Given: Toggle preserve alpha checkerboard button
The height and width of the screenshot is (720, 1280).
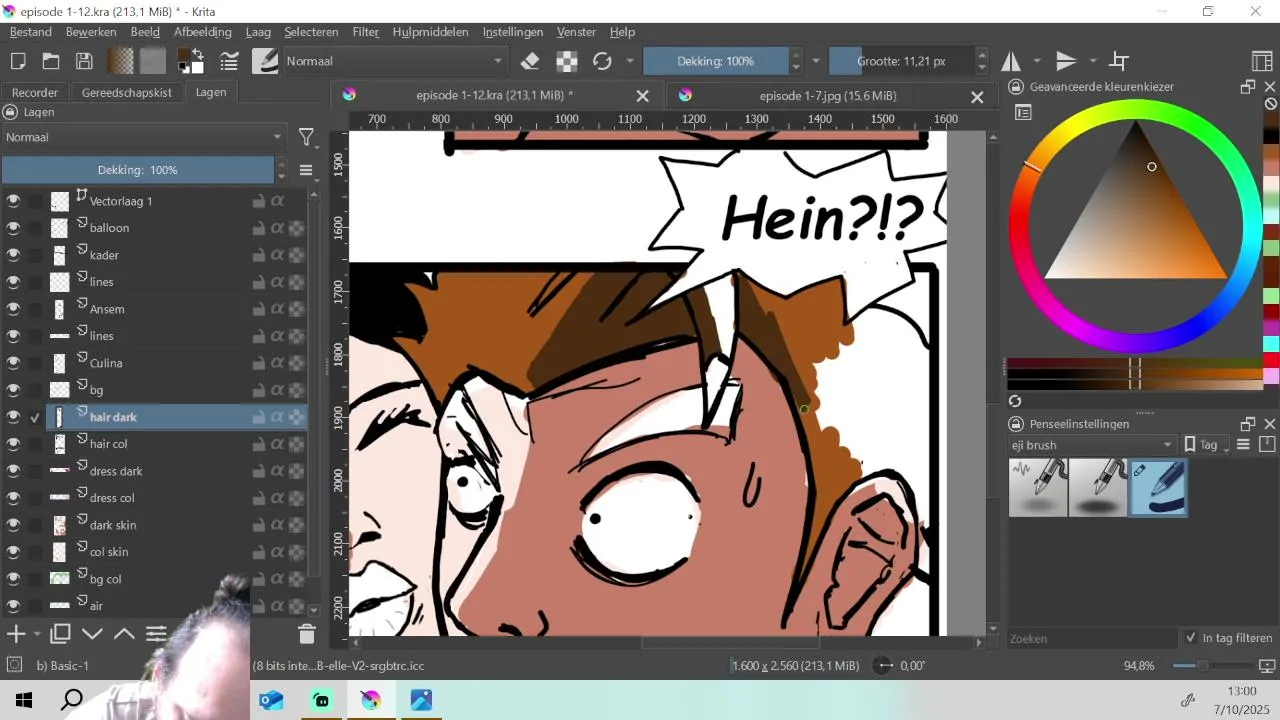Looking at the screenshot, I should (x=567, y=61).
